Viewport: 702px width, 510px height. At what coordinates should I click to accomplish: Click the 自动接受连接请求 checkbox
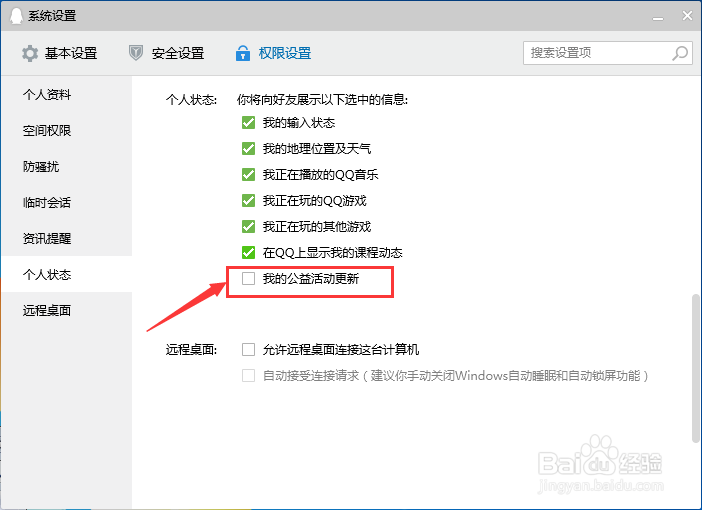[248, 375]
